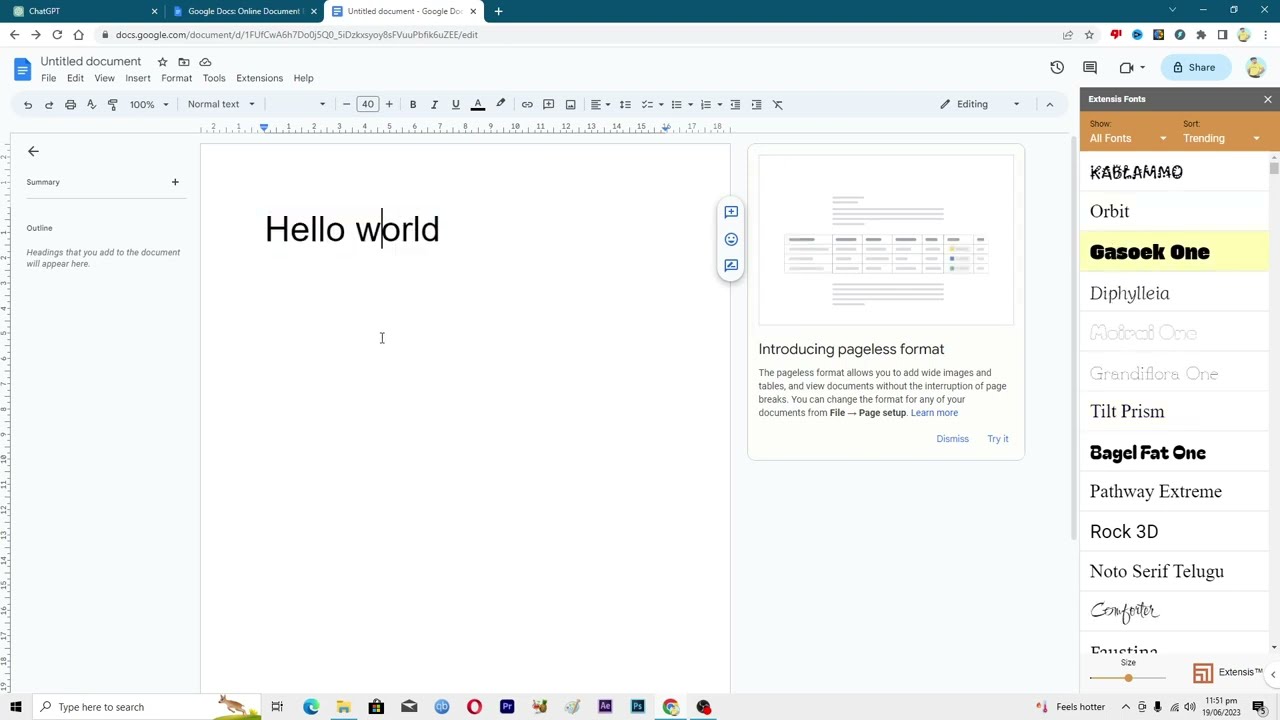The height and width of the screenshot is (720, 1280).
Task: See document status cloud icon
Action: pos(205,62)
